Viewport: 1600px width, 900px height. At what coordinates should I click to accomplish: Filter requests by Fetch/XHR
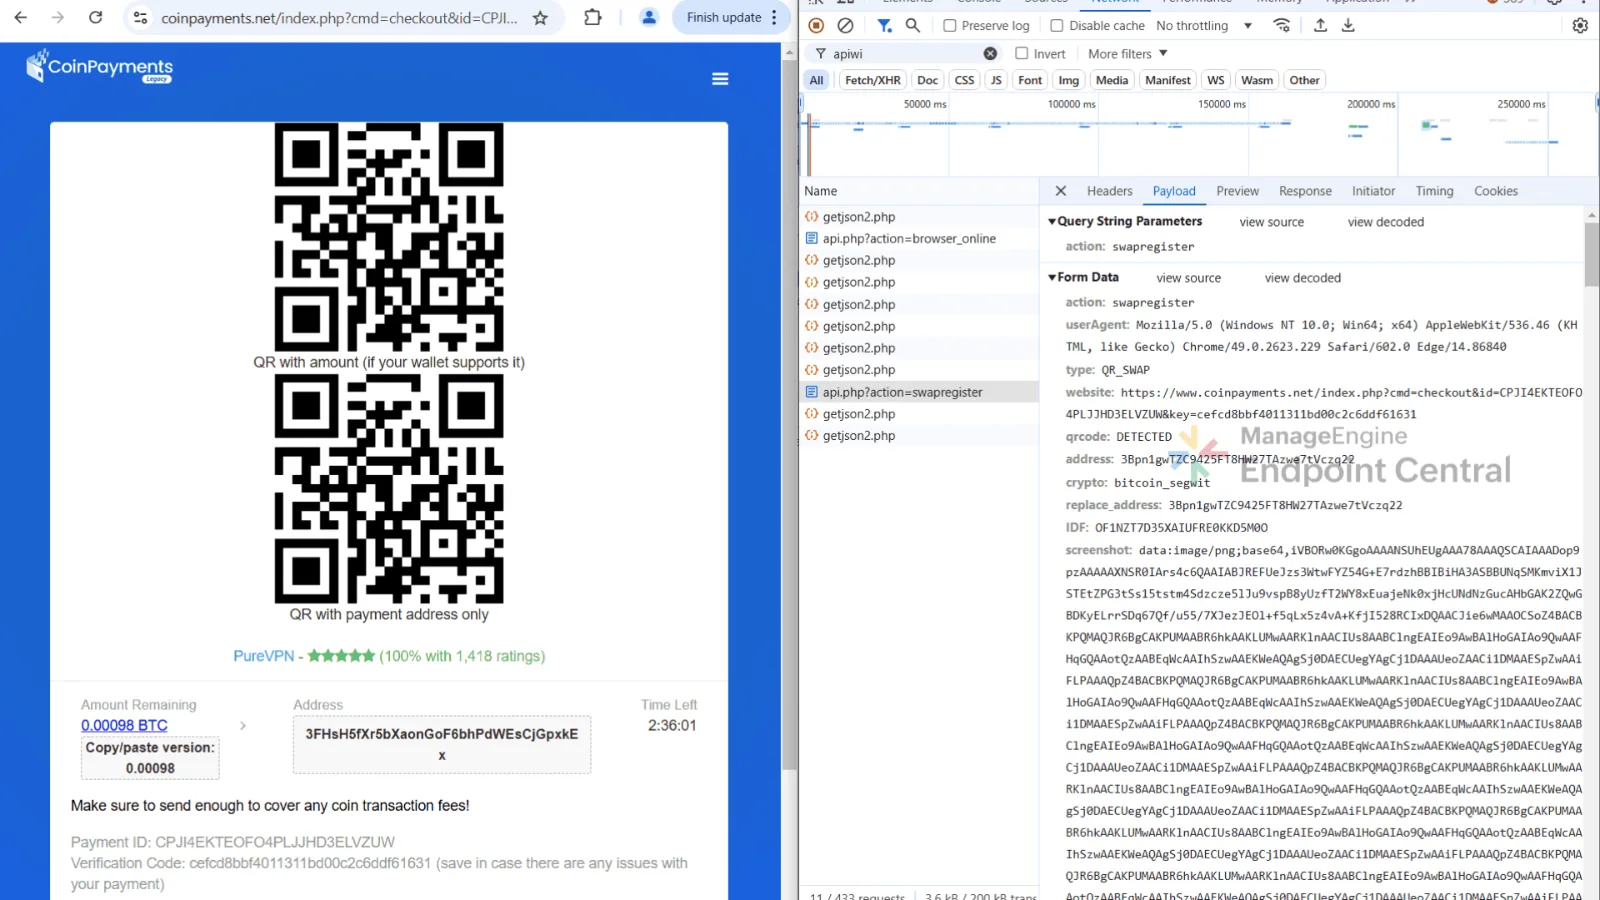click(873, 80)
